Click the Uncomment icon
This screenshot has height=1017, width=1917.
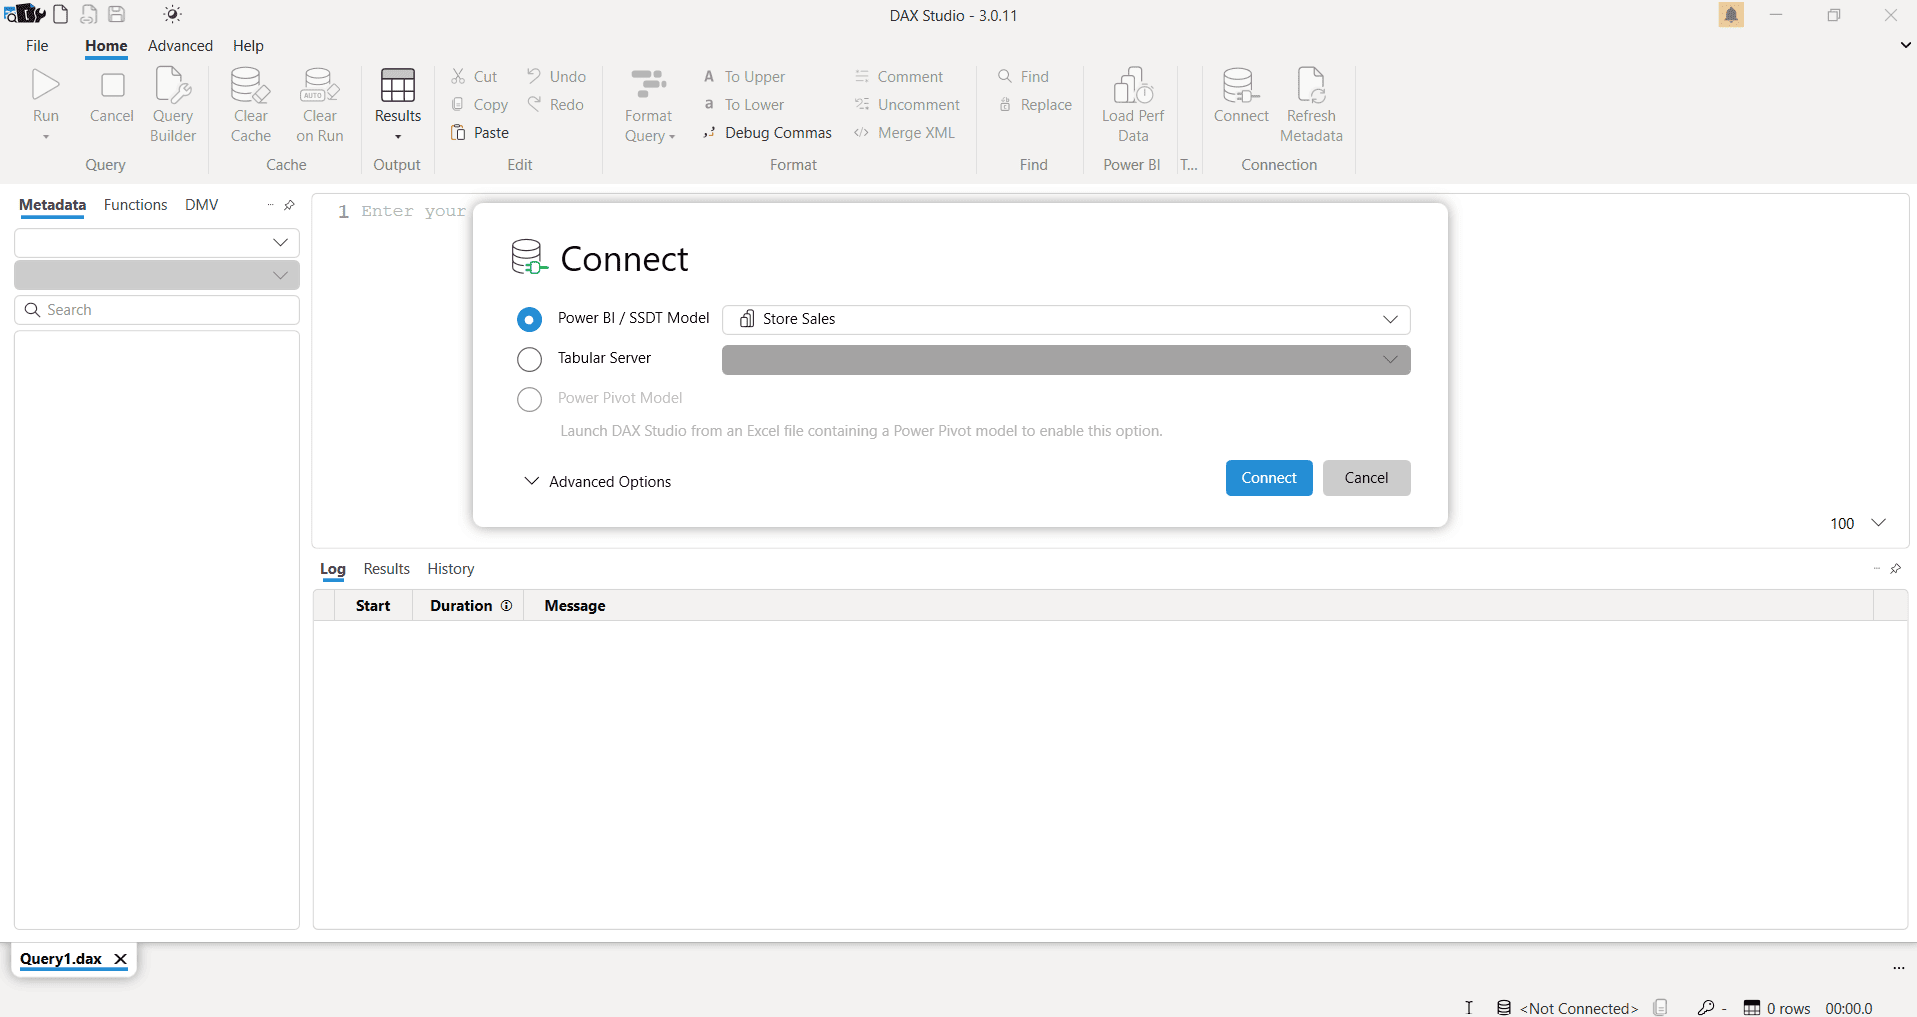(x=861, y=104)
